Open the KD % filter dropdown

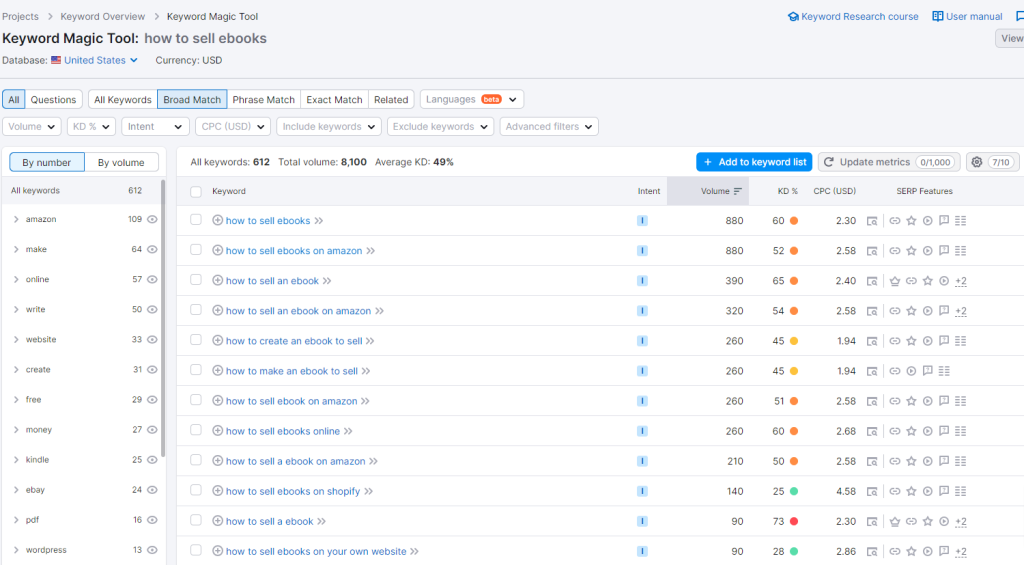pos(91,127)
